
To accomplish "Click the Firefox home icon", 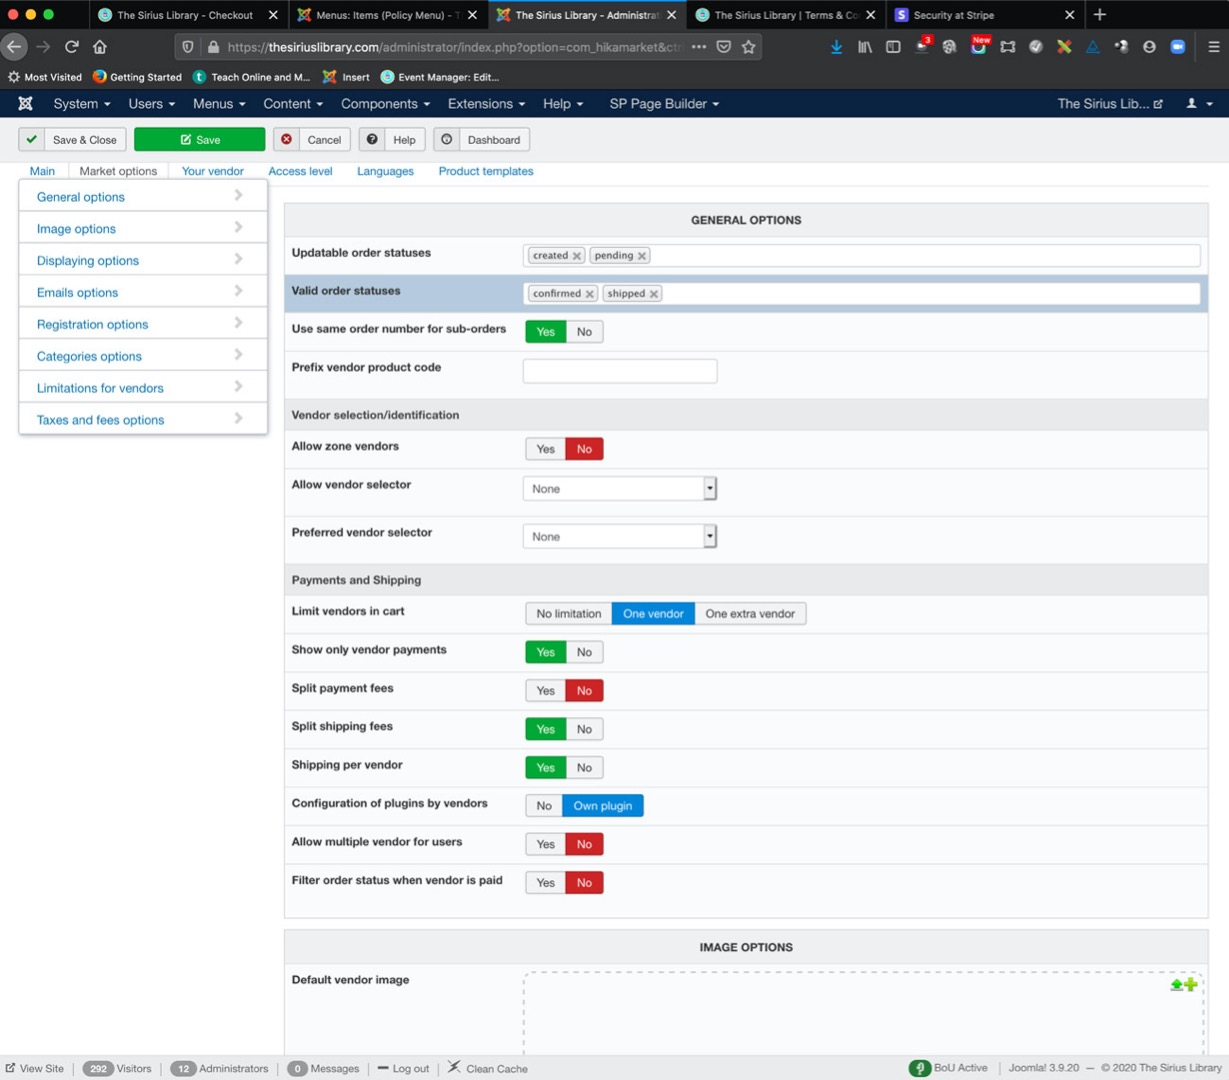I will point(100,47).
